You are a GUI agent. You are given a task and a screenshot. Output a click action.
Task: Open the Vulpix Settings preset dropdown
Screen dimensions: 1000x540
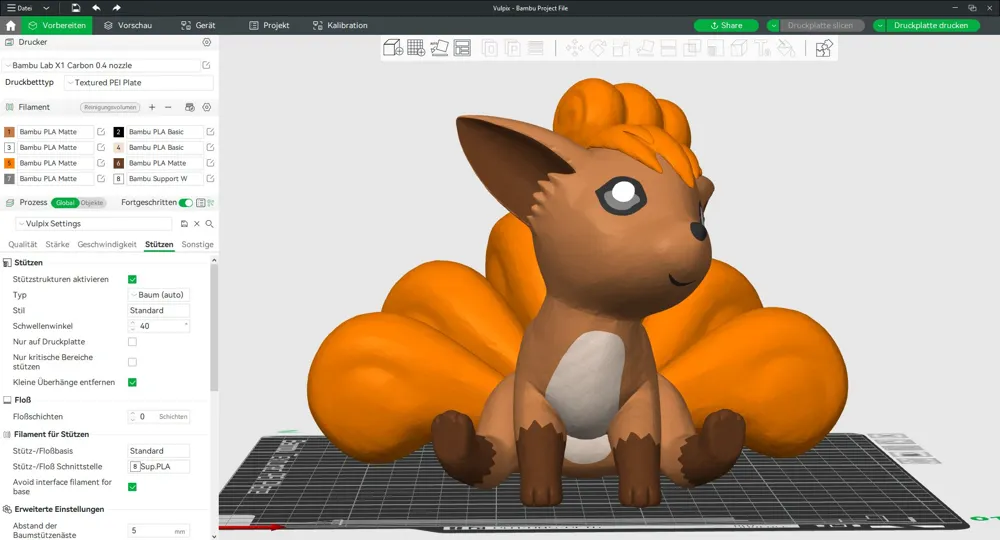pos(94,224)
